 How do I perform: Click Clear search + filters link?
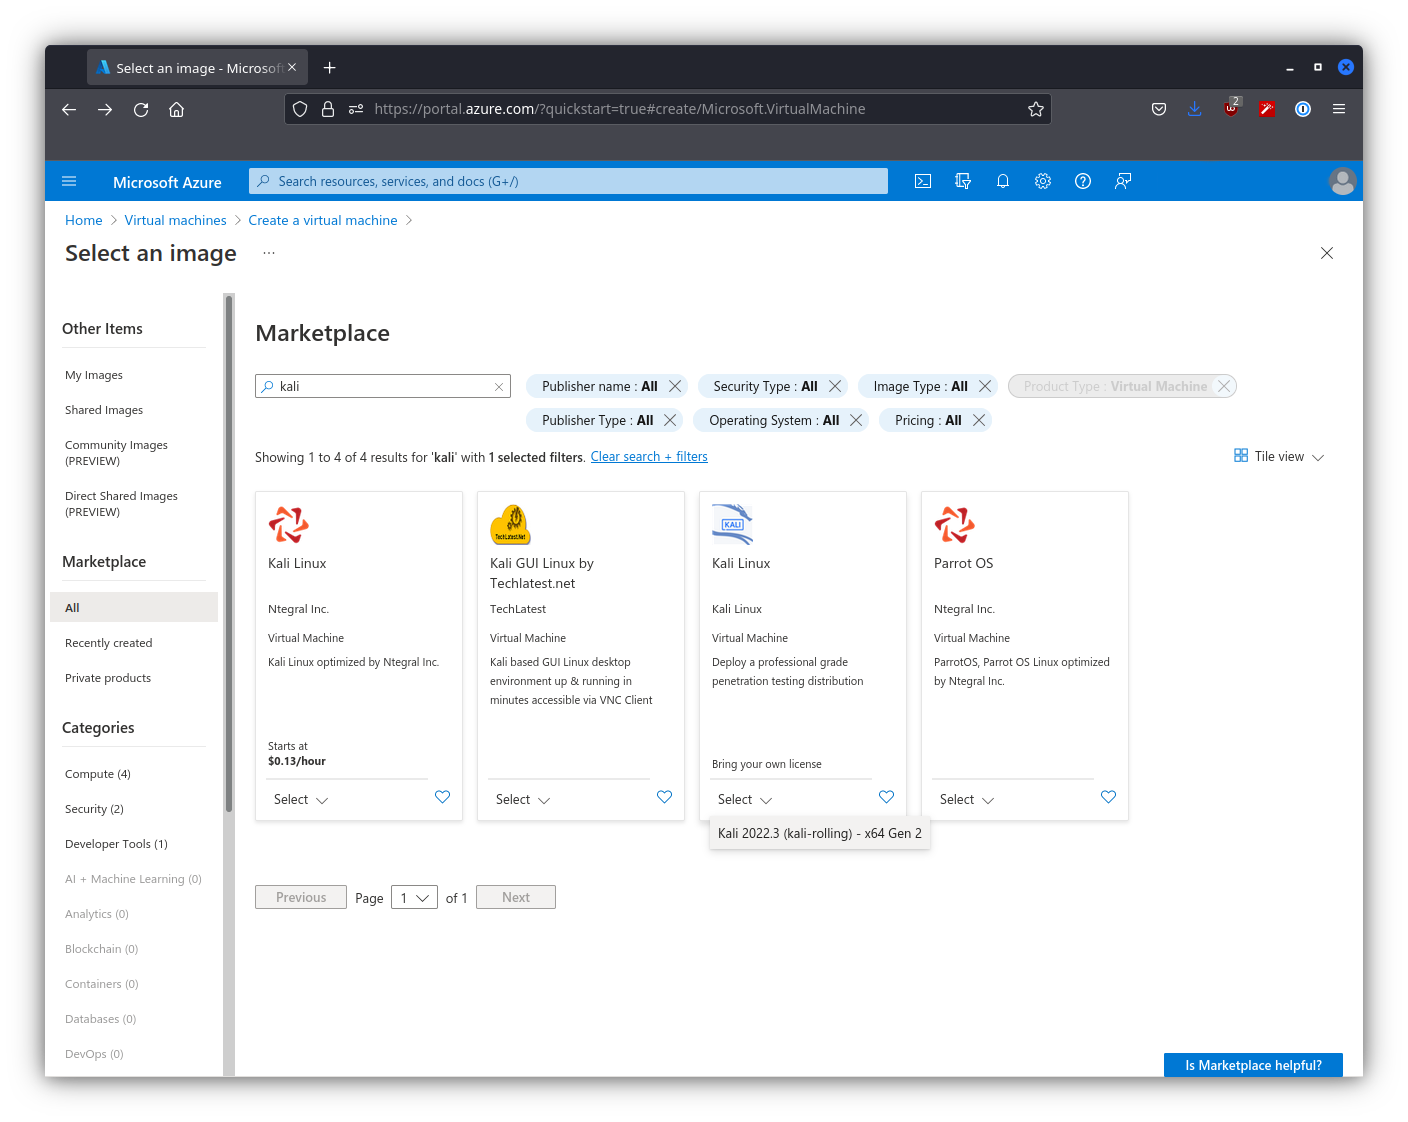[x=649, y=457]
